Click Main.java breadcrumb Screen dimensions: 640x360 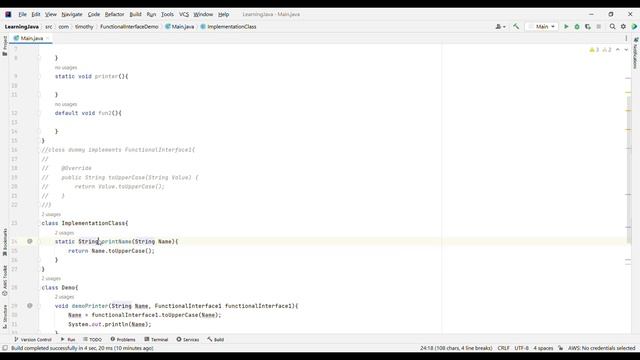(180, 27)
